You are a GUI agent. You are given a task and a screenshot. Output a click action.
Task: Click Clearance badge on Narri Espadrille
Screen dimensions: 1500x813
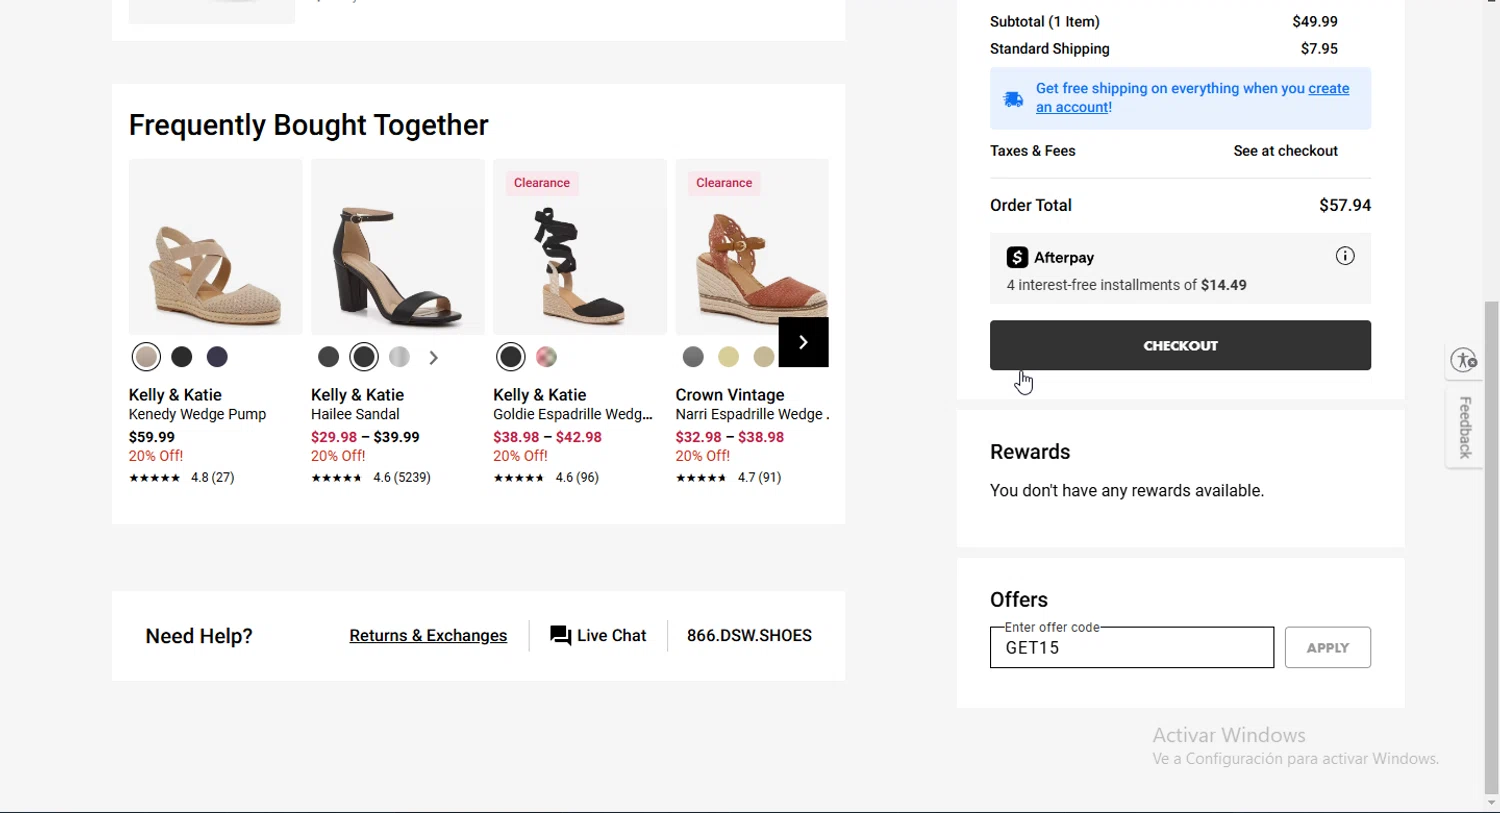(724, 183)
